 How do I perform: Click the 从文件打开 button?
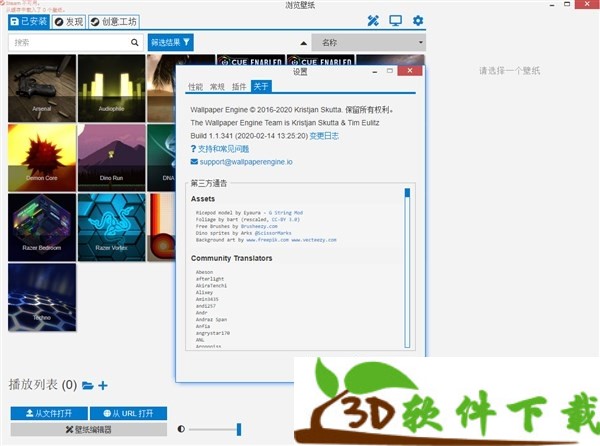(x=49, y=413)
